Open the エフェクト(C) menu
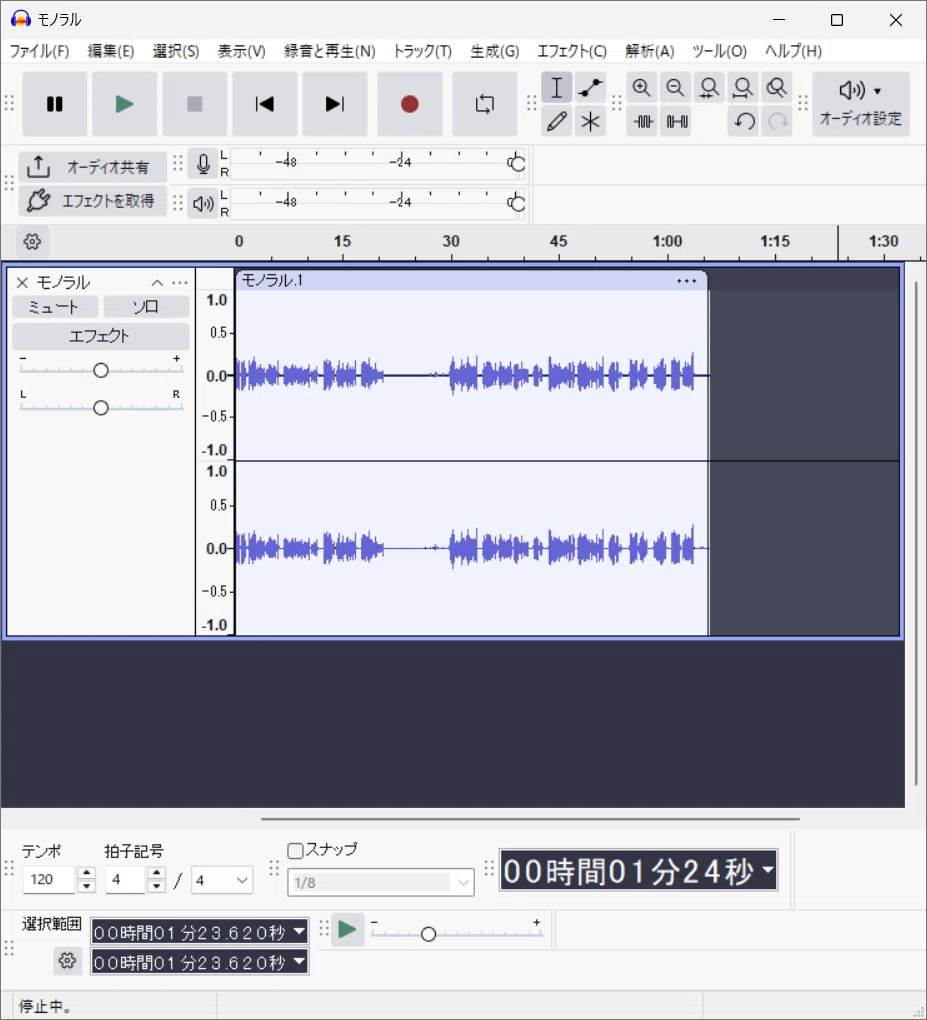 [572, 51]
